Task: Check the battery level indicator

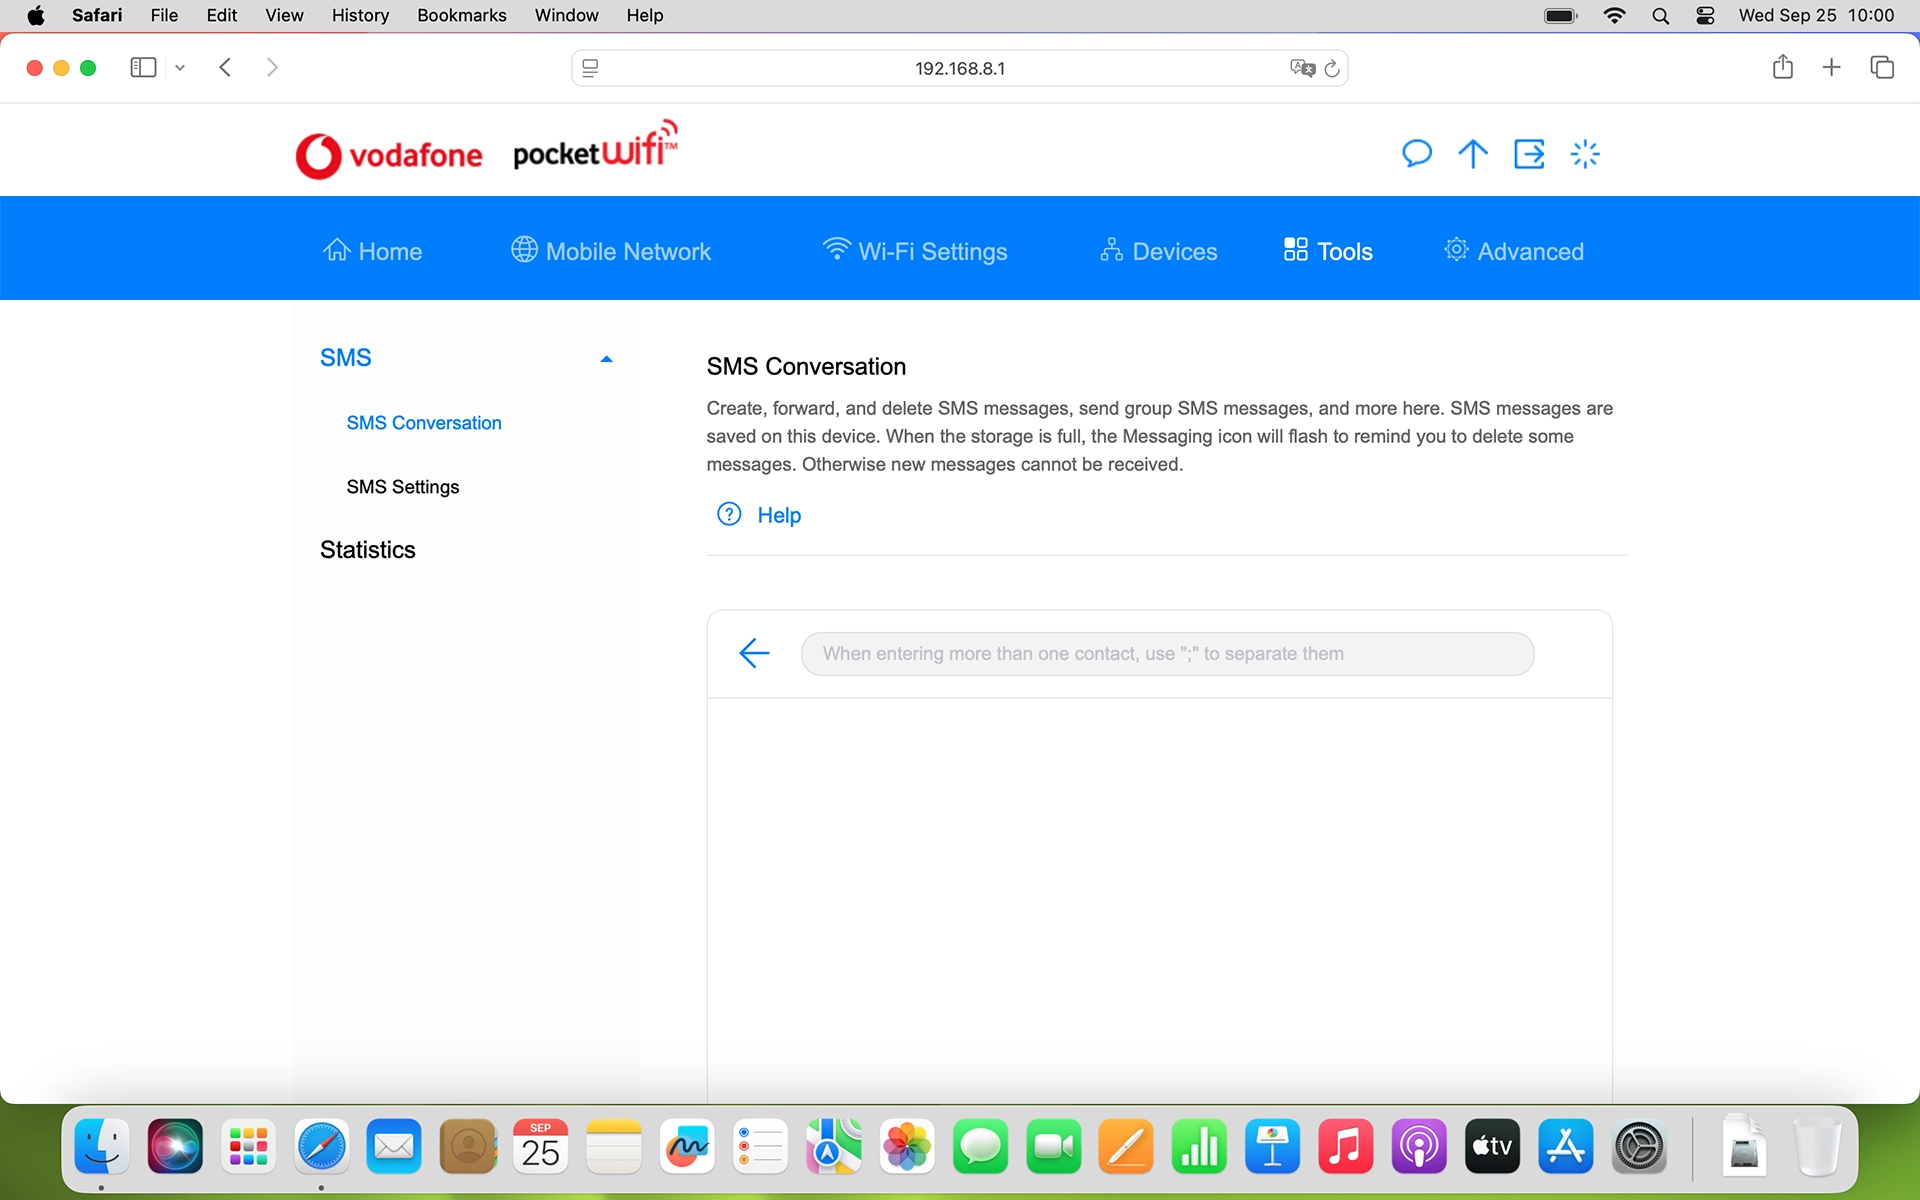Action: point(1560,15)
